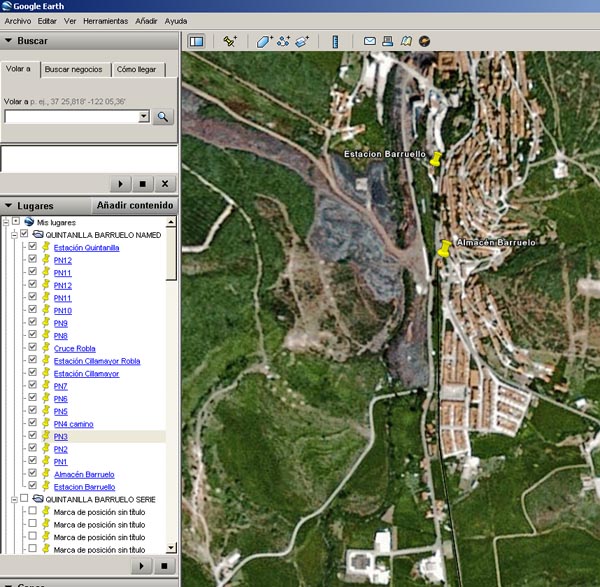Uncheck the Cruce Robla placemark checkbox

point(33,348)
